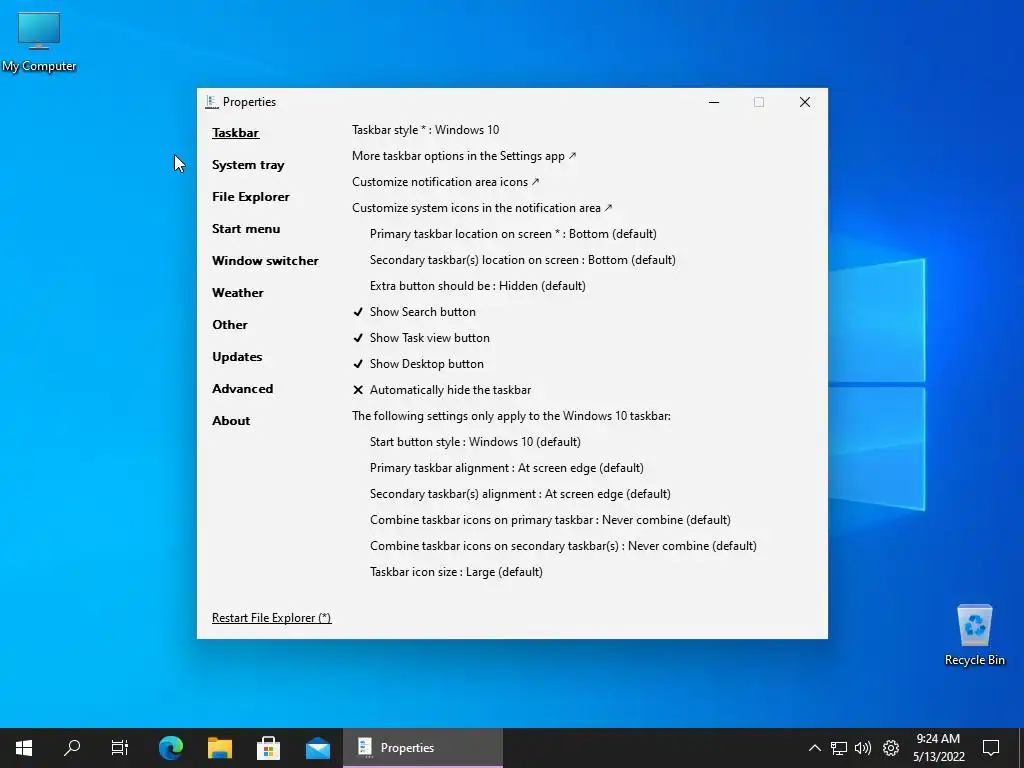This screenshot has height=768, width=1024.
Task: Open the About section
Action: click(x=231, y=421)
